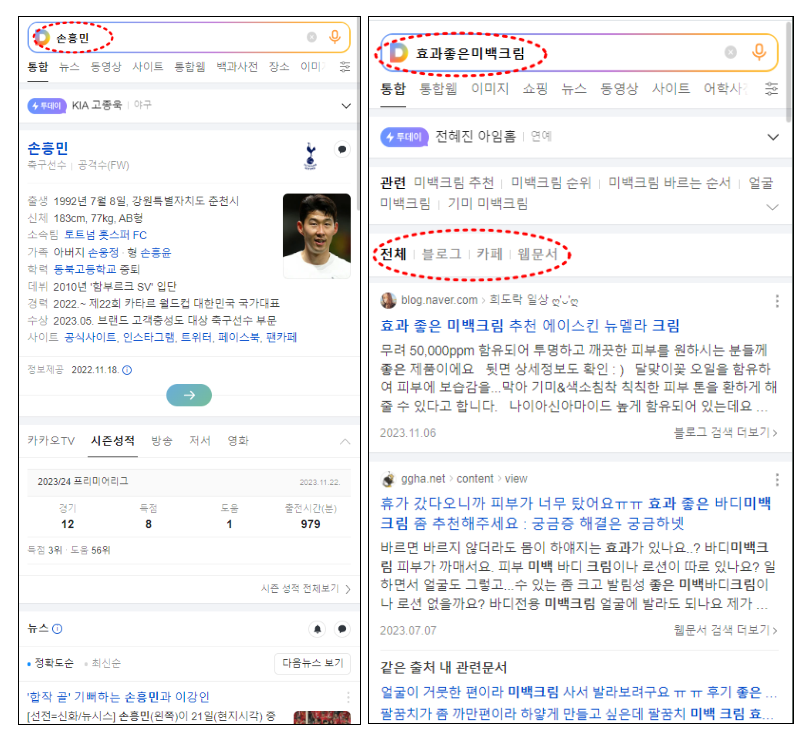Screen dimensions: 805x733
Task: Click 다음뉴스 보기 button
Action: 313,663
